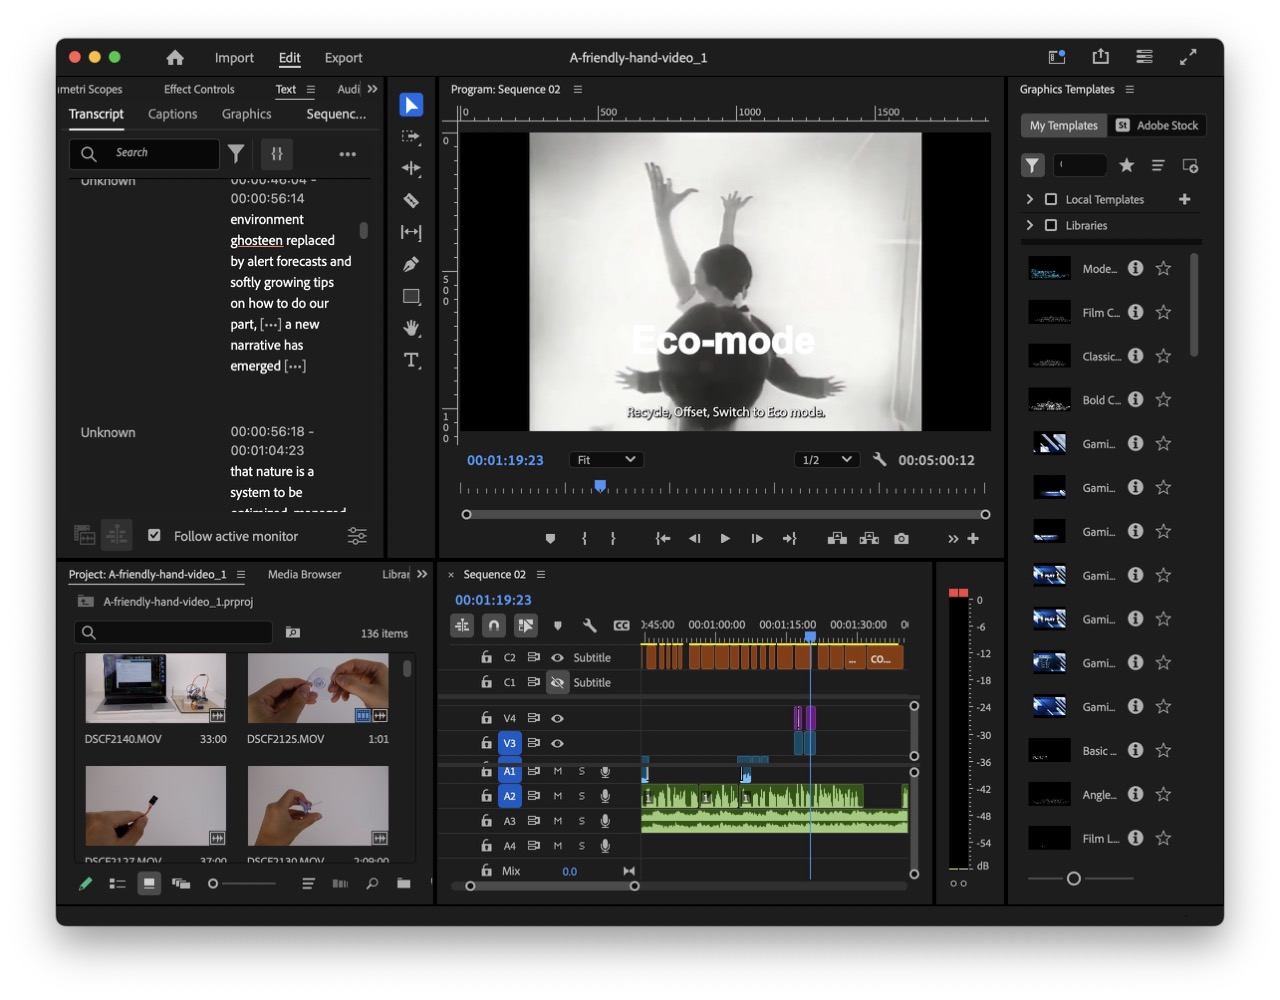The height and width of the screenshot is (1000, 1280).
Task: Toggle lock on V4 track
Action: pos(486,718)
